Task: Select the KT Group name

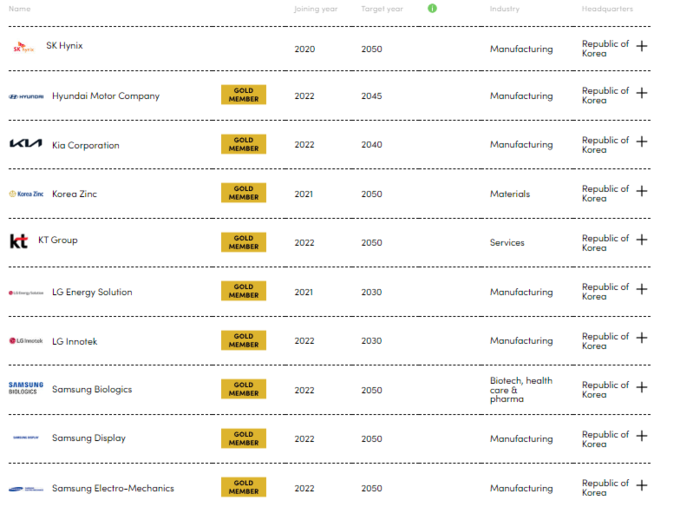Action: [x=58, y=240]
